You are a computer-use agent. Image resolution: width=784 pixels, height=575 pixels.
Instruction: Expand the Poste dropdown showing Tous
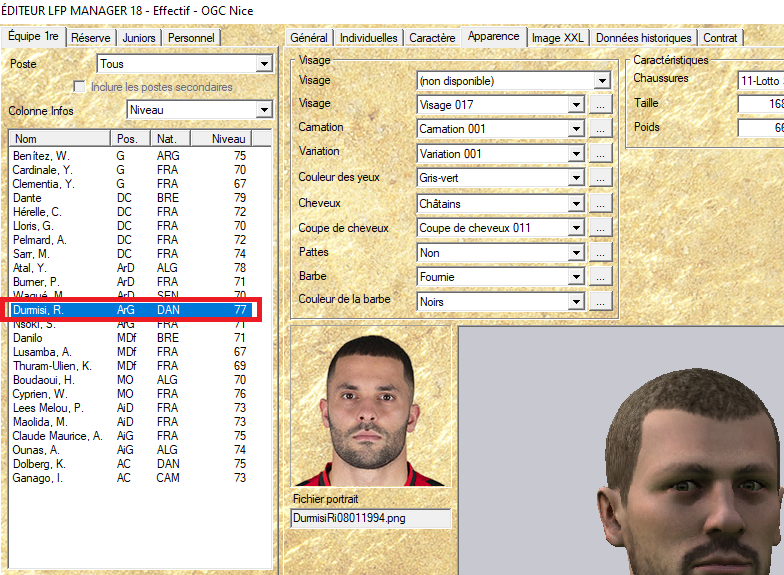[x=264, y=64]
